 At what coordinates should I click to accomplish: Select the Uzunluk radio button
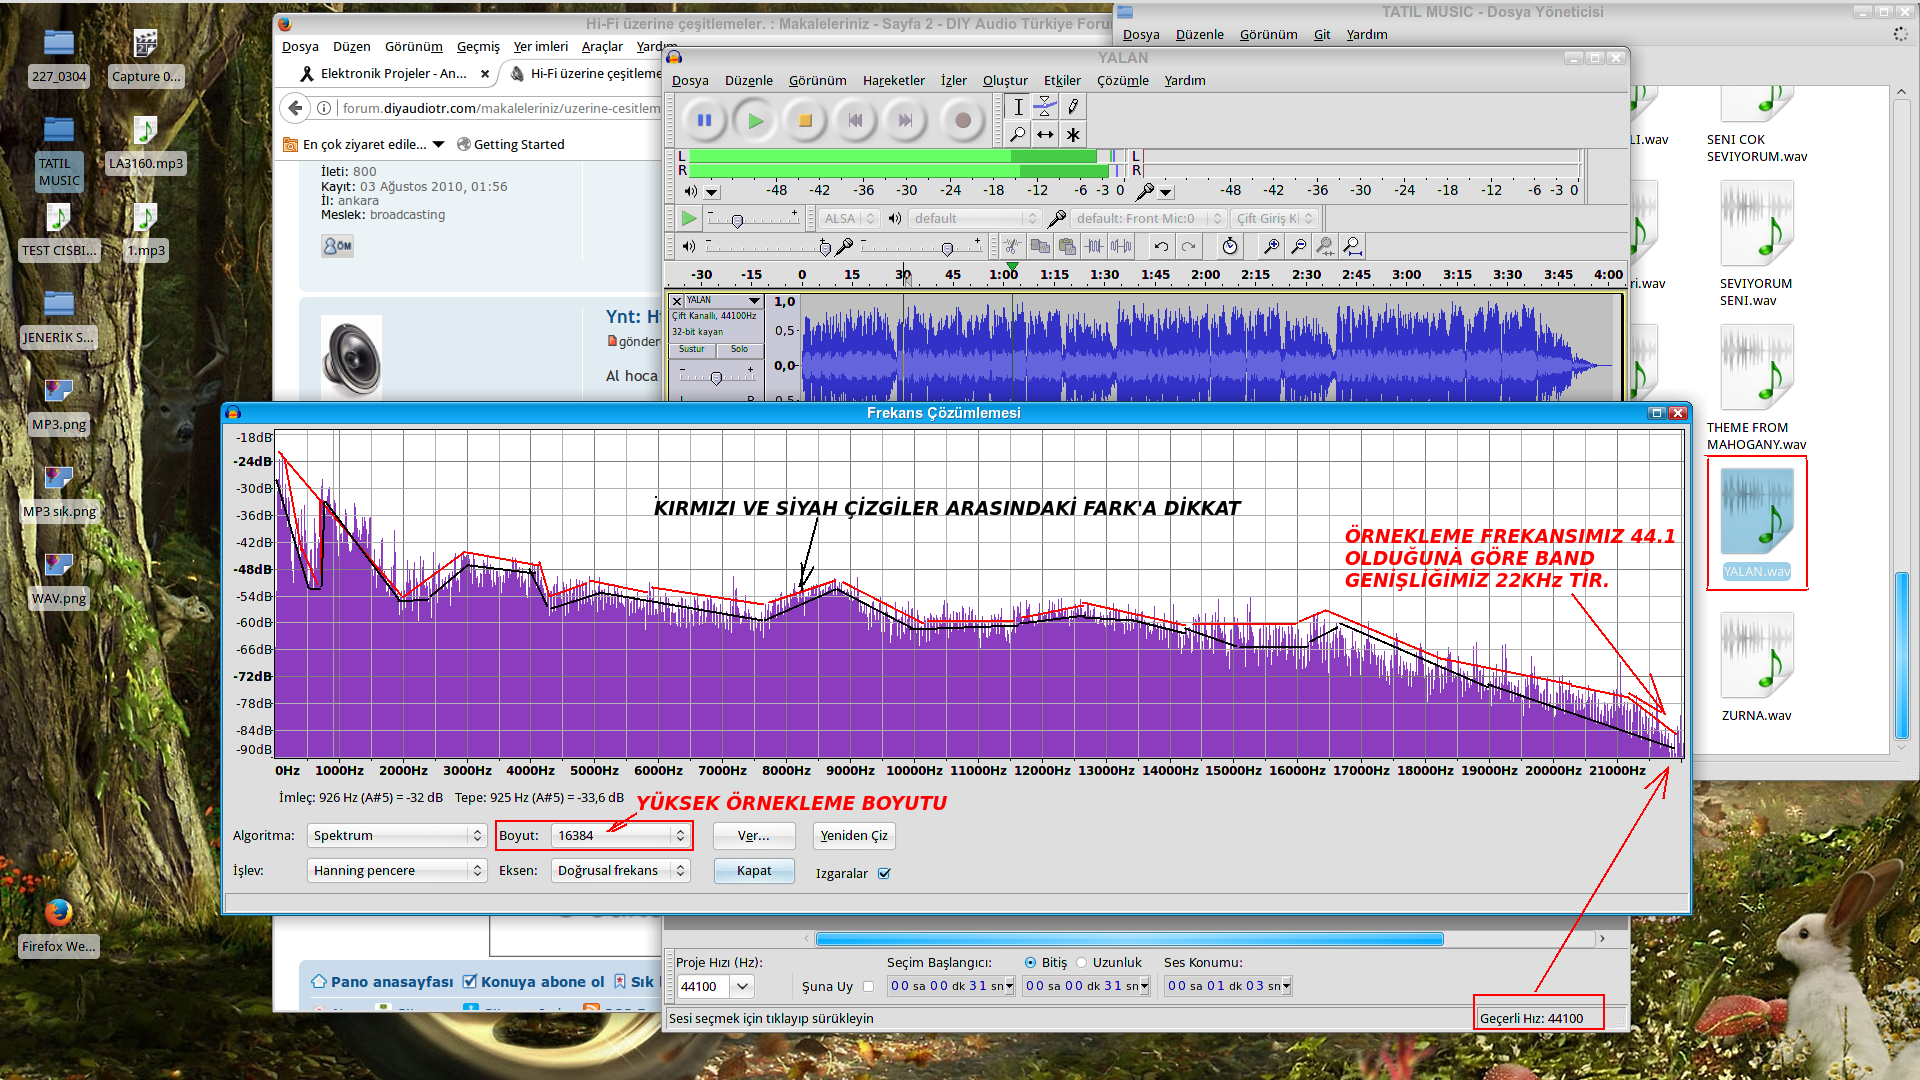coord(1081,962)
